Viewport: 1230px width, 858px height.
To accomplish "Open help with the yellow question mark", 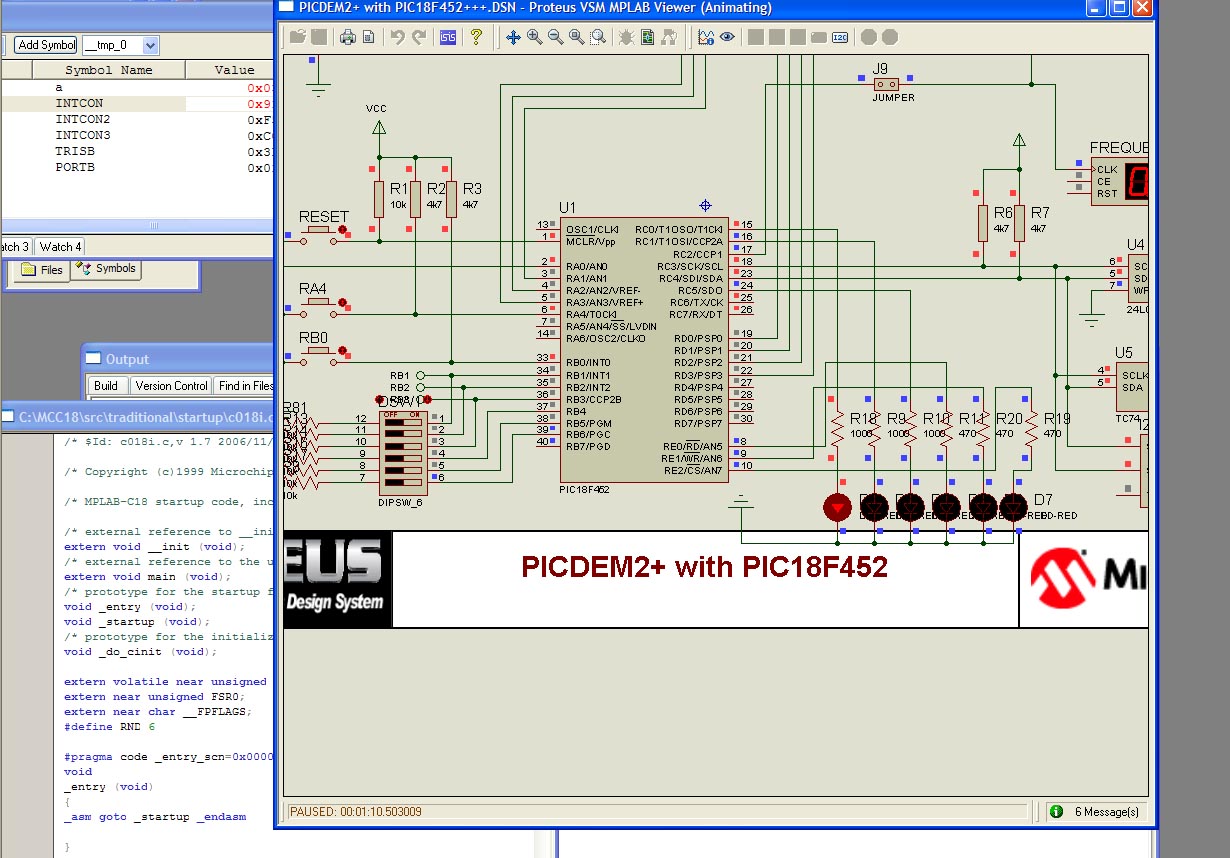I will (x=476, y=37).
